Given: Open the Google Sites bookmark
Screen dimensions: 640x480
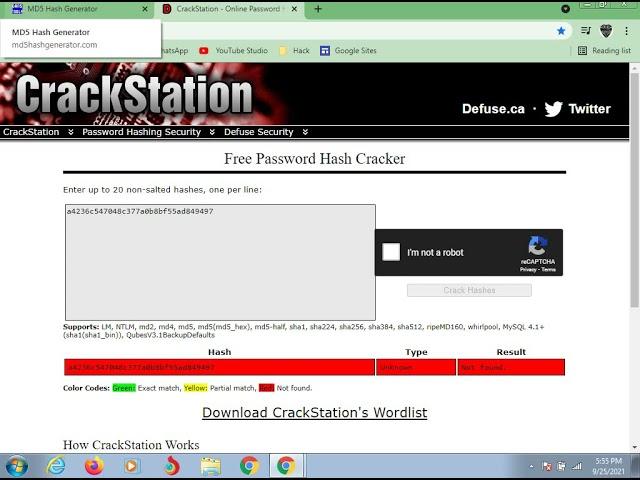Looking at the screenshot, I should [x=348, y=50].
